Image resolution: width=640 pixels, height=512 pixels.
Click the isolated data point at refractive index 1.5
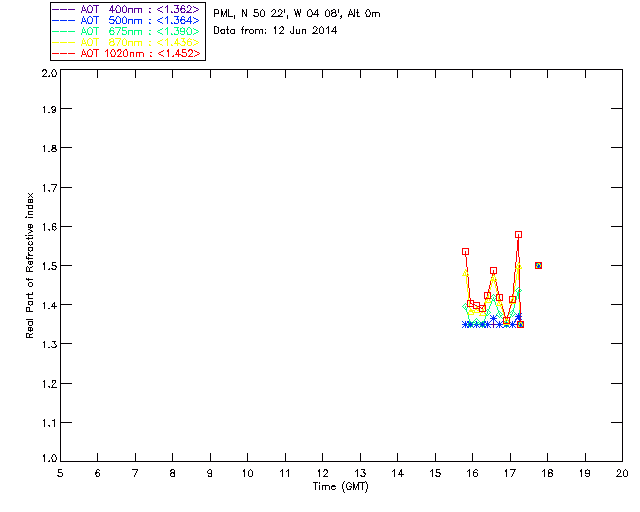coord(538,265)
